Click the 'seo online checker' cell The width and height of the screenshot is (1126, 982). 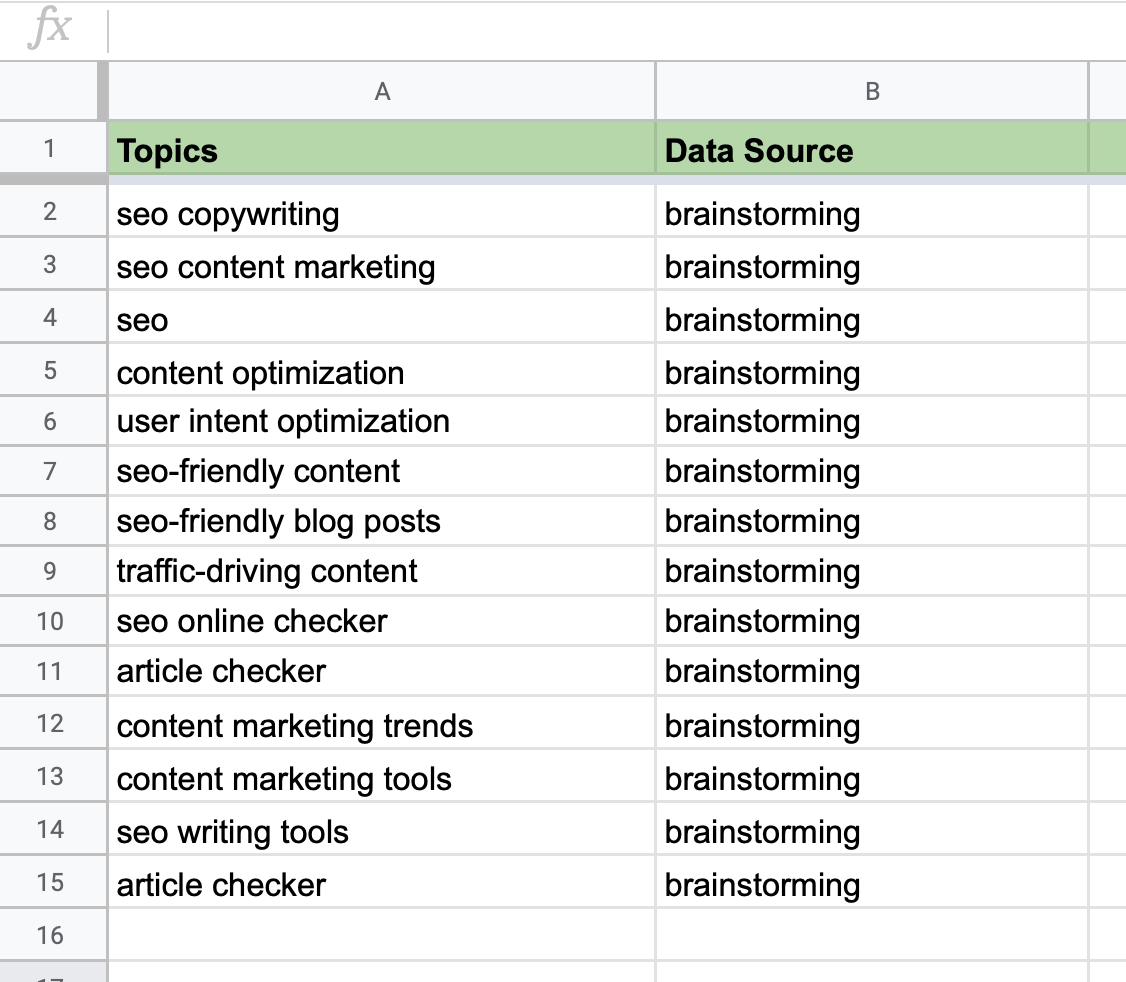pos(382,621)
